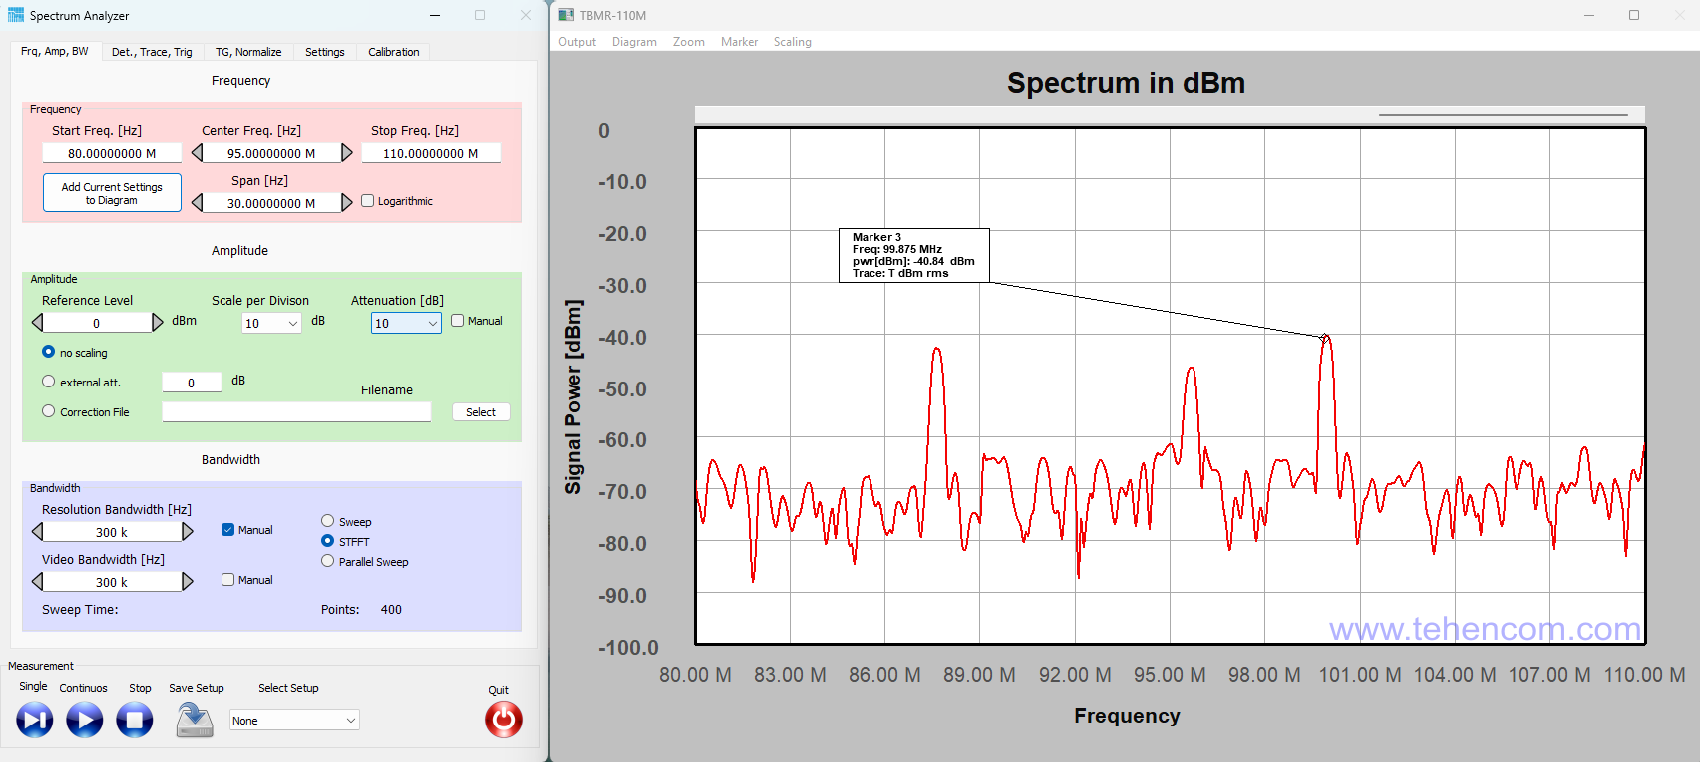The height and width of the screenshot is (762, 1700).
Task: Open Zoom menu in TBMR-110M window
Action: (689, 42)
